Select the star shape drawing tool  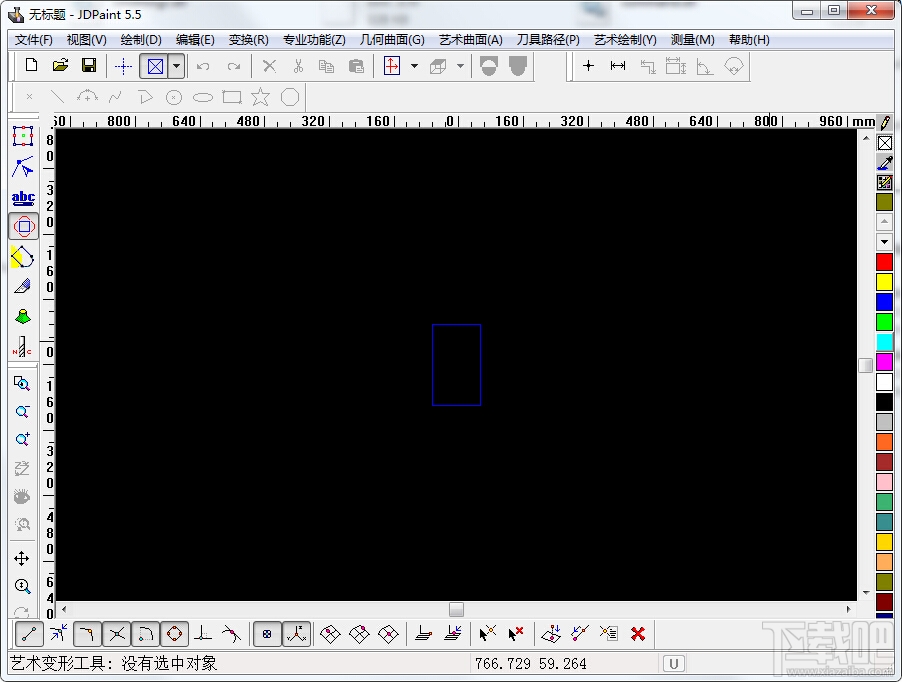[x=261, y=97]
